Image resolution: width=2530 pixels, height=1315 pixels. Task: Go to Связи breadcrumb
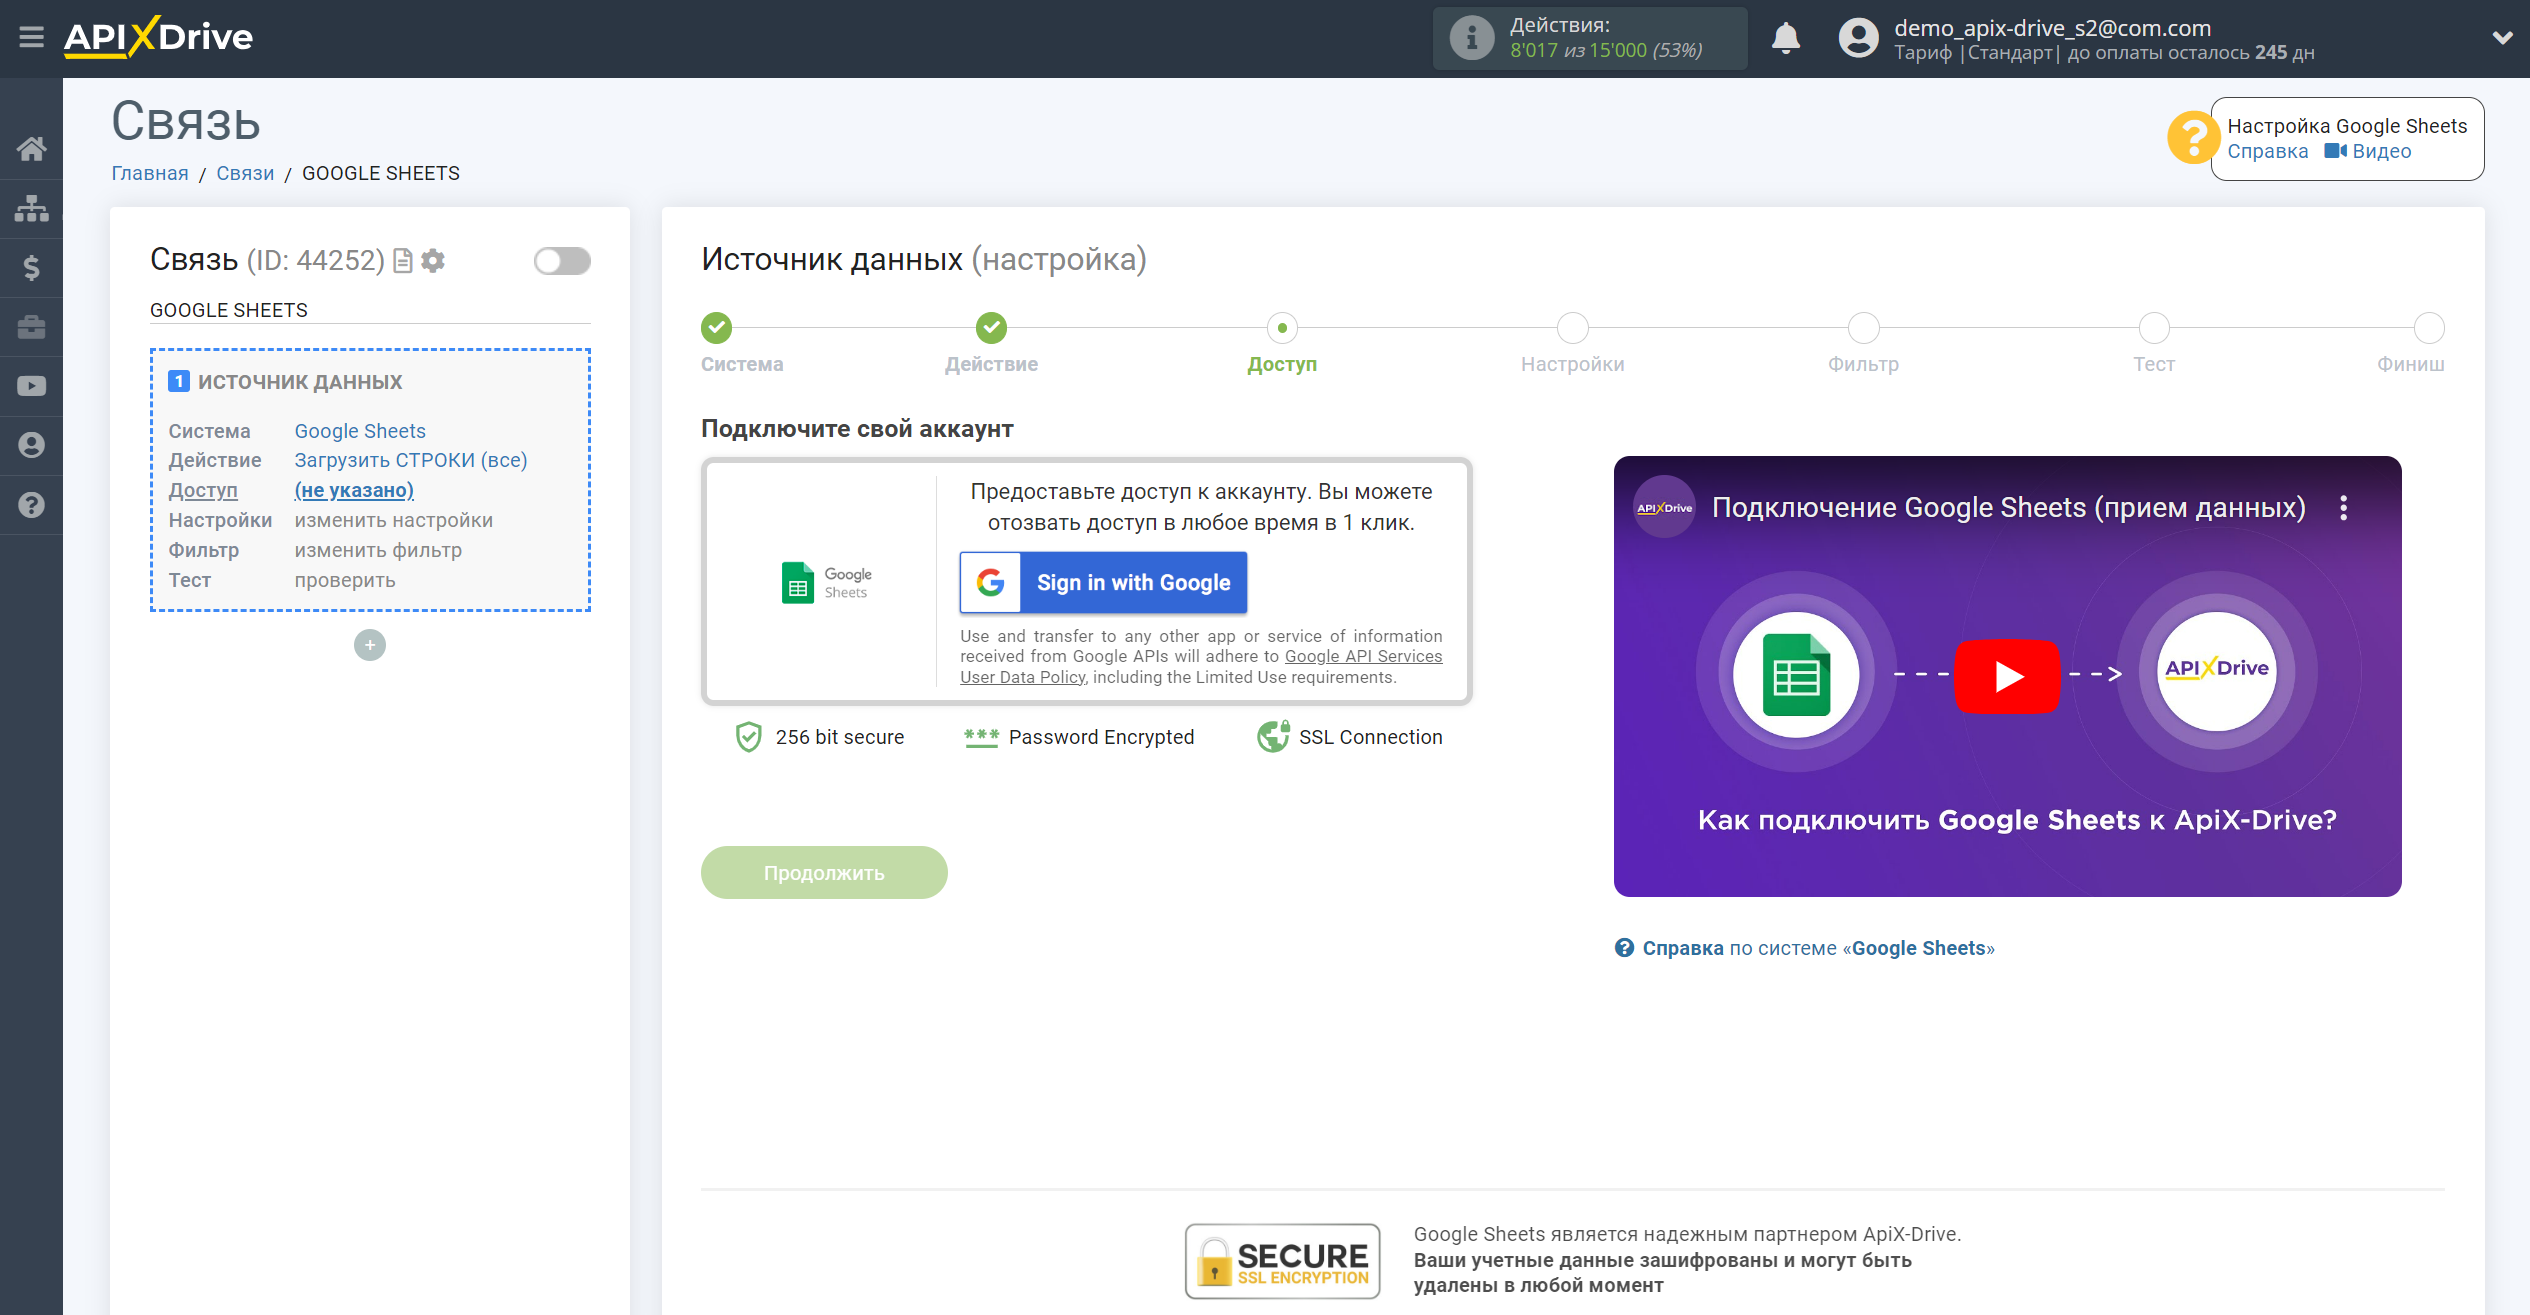(245, 173)
